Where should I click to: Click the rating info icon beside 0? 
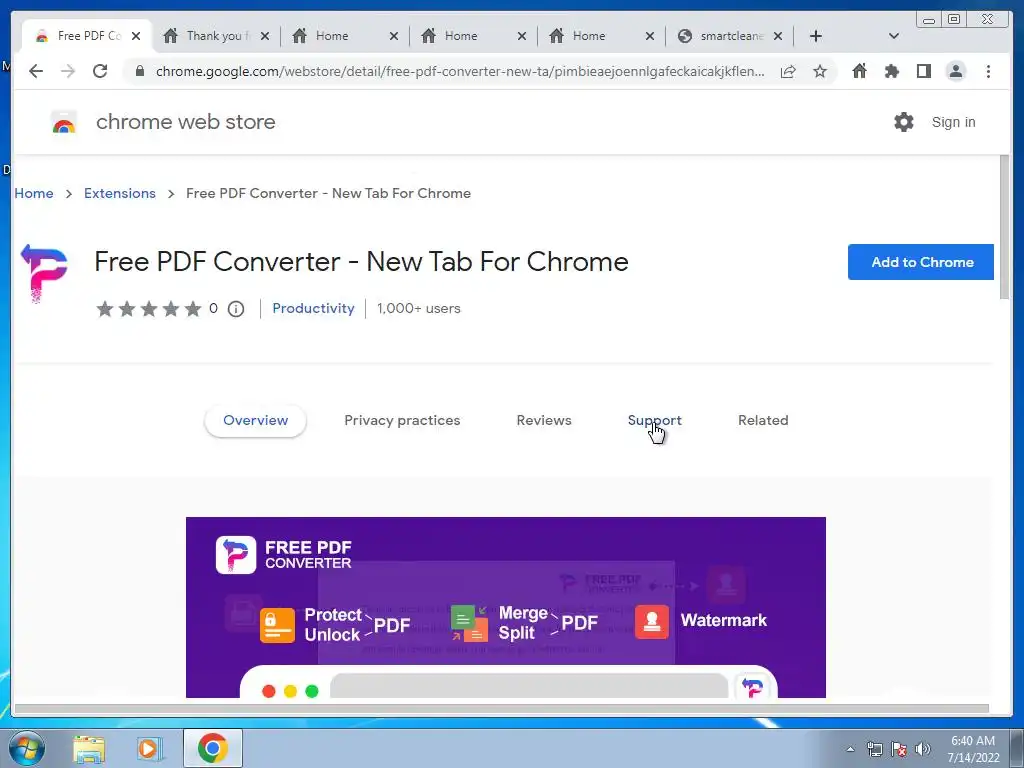click(236, 309)
